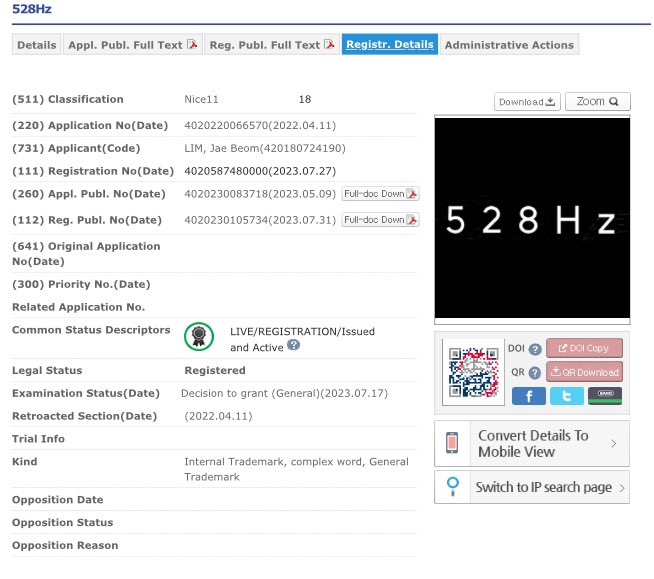Download full doc for Reg. Publ. No

tap(380, 220)
